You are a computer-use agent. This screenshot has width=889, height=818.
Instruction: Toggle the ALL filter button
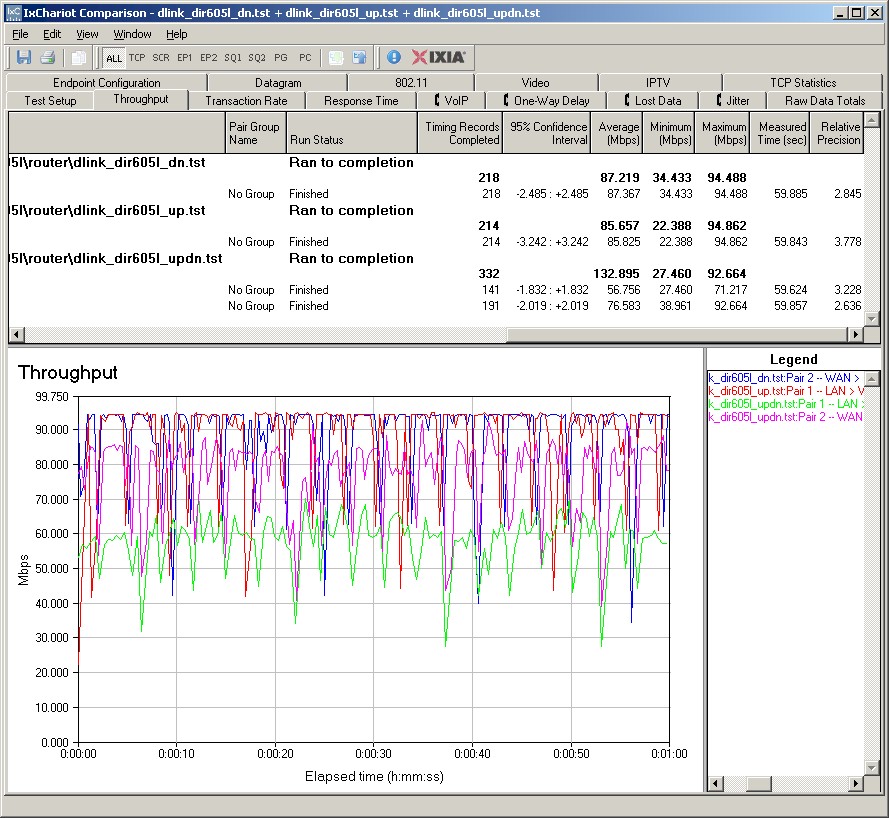[x=114, y=58]
